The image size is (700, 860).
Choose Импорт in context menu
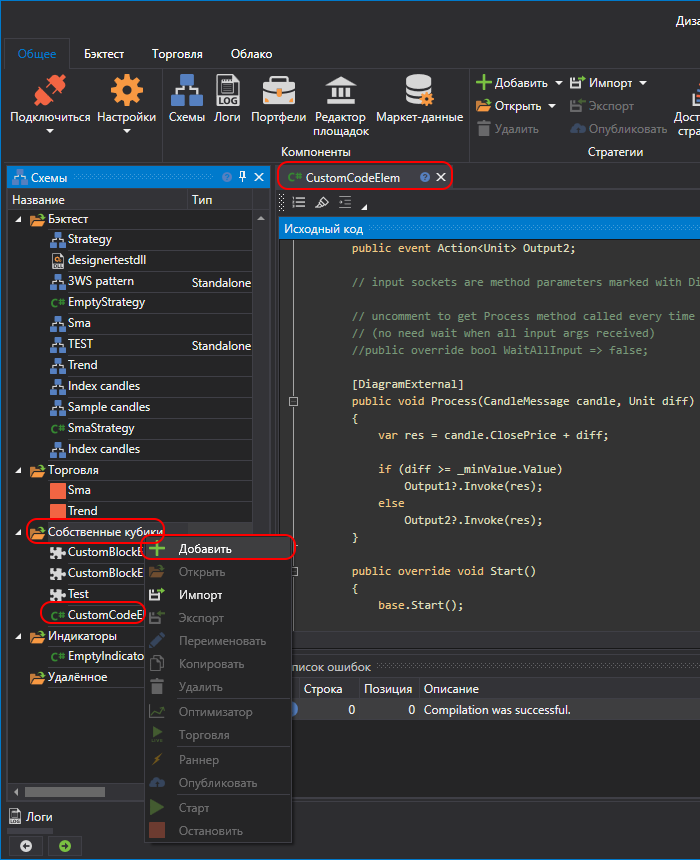click(218, 595)
